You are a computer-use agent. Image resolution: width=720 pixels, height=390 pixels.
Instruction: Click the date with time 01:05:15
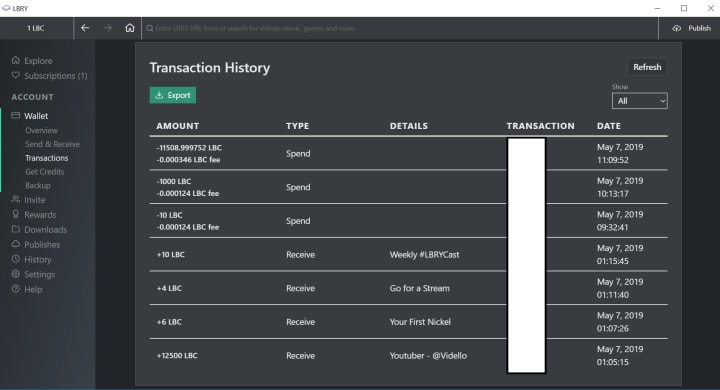coord(620,356)
